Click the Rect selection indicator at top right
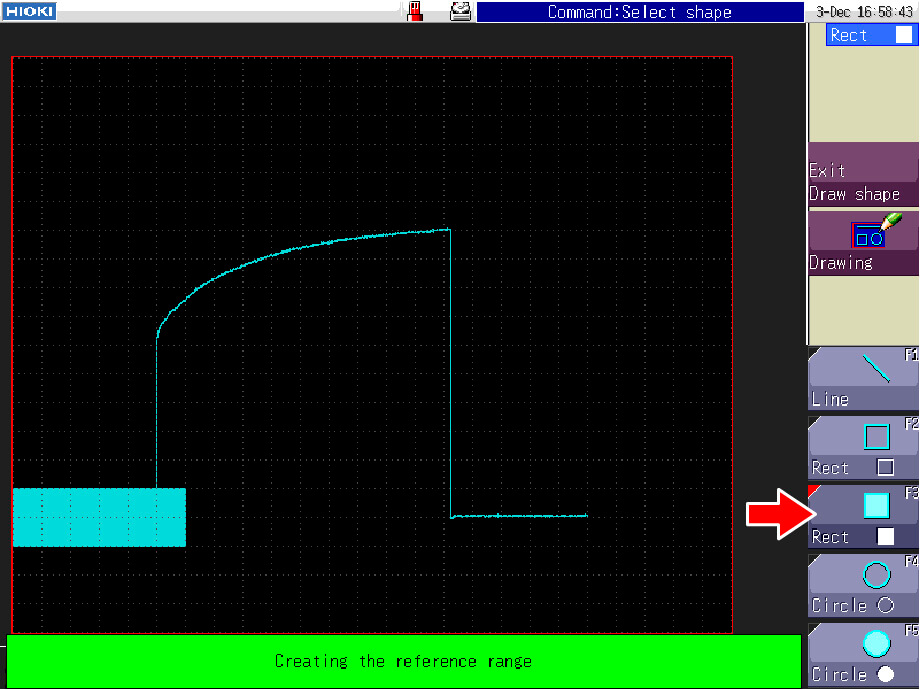This screenshot has height=690, width=920. tap(870, 35)
